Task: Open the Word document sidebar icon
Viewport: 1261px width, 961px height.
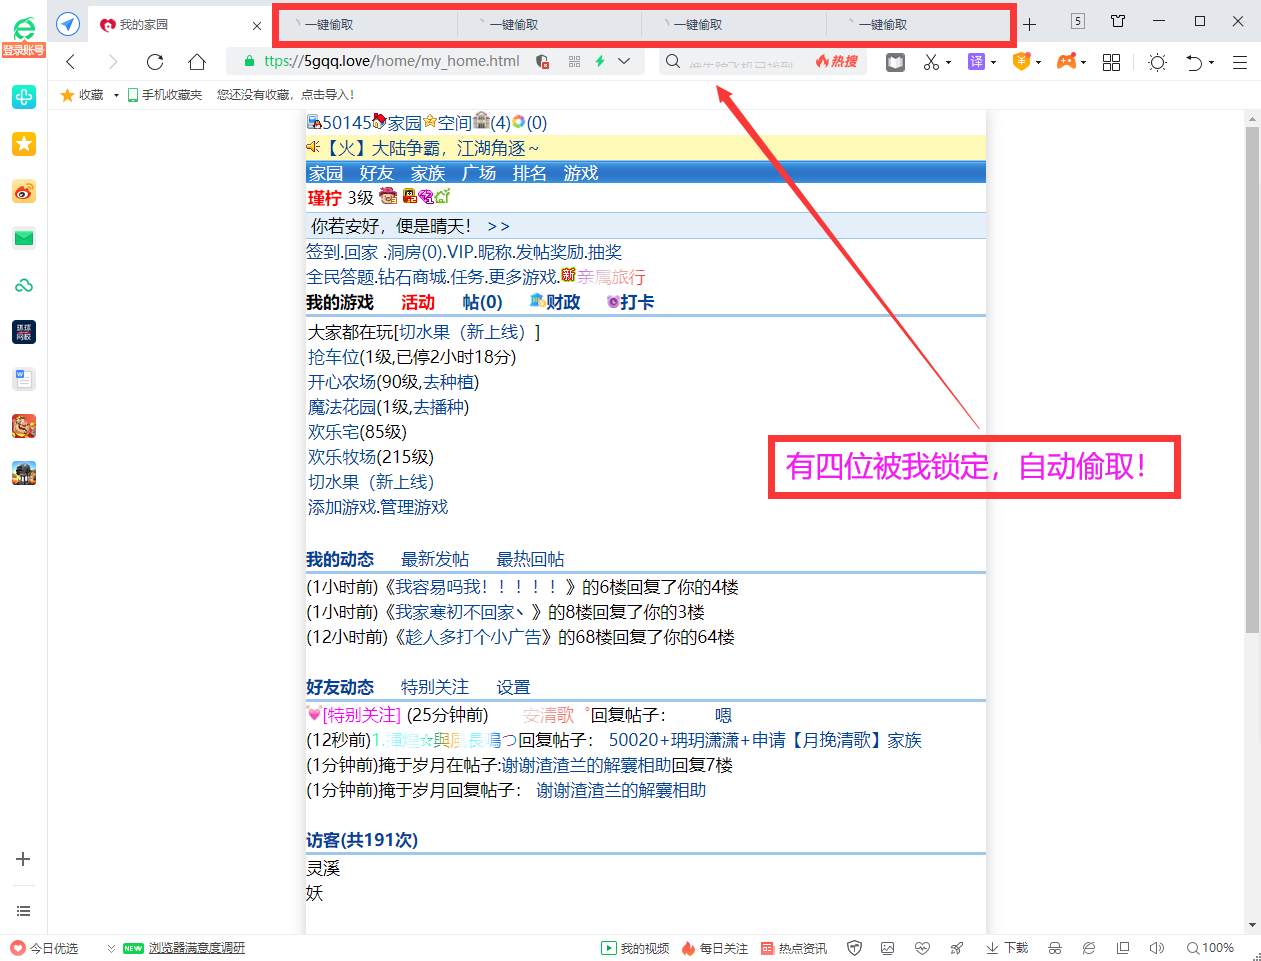Action: tap(24, 379)
